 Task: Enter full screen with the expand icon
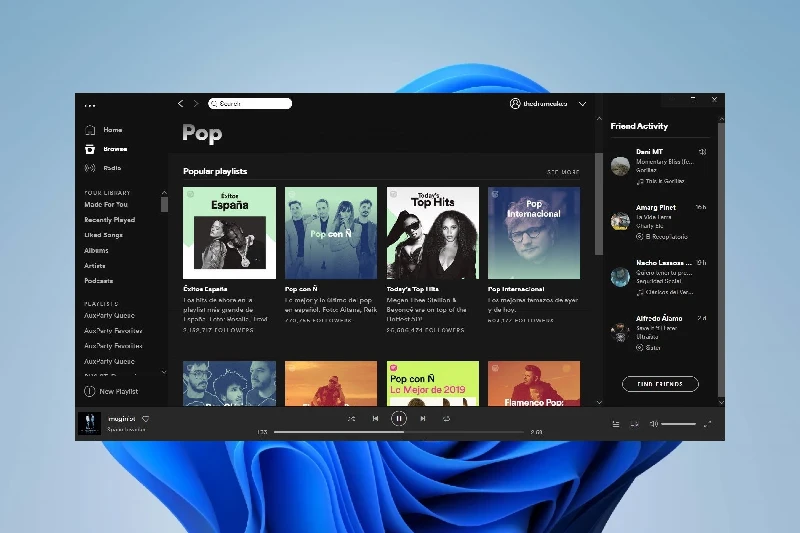click(708, 424)
